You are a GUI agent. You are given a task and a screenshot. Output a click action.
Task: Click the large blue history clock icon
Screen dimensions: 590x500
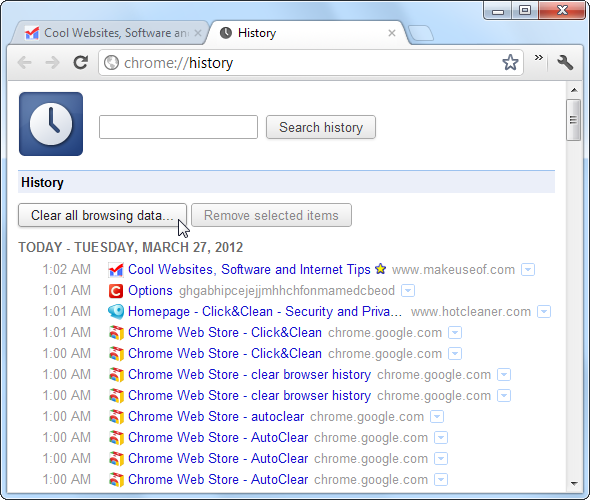[51, 124]
